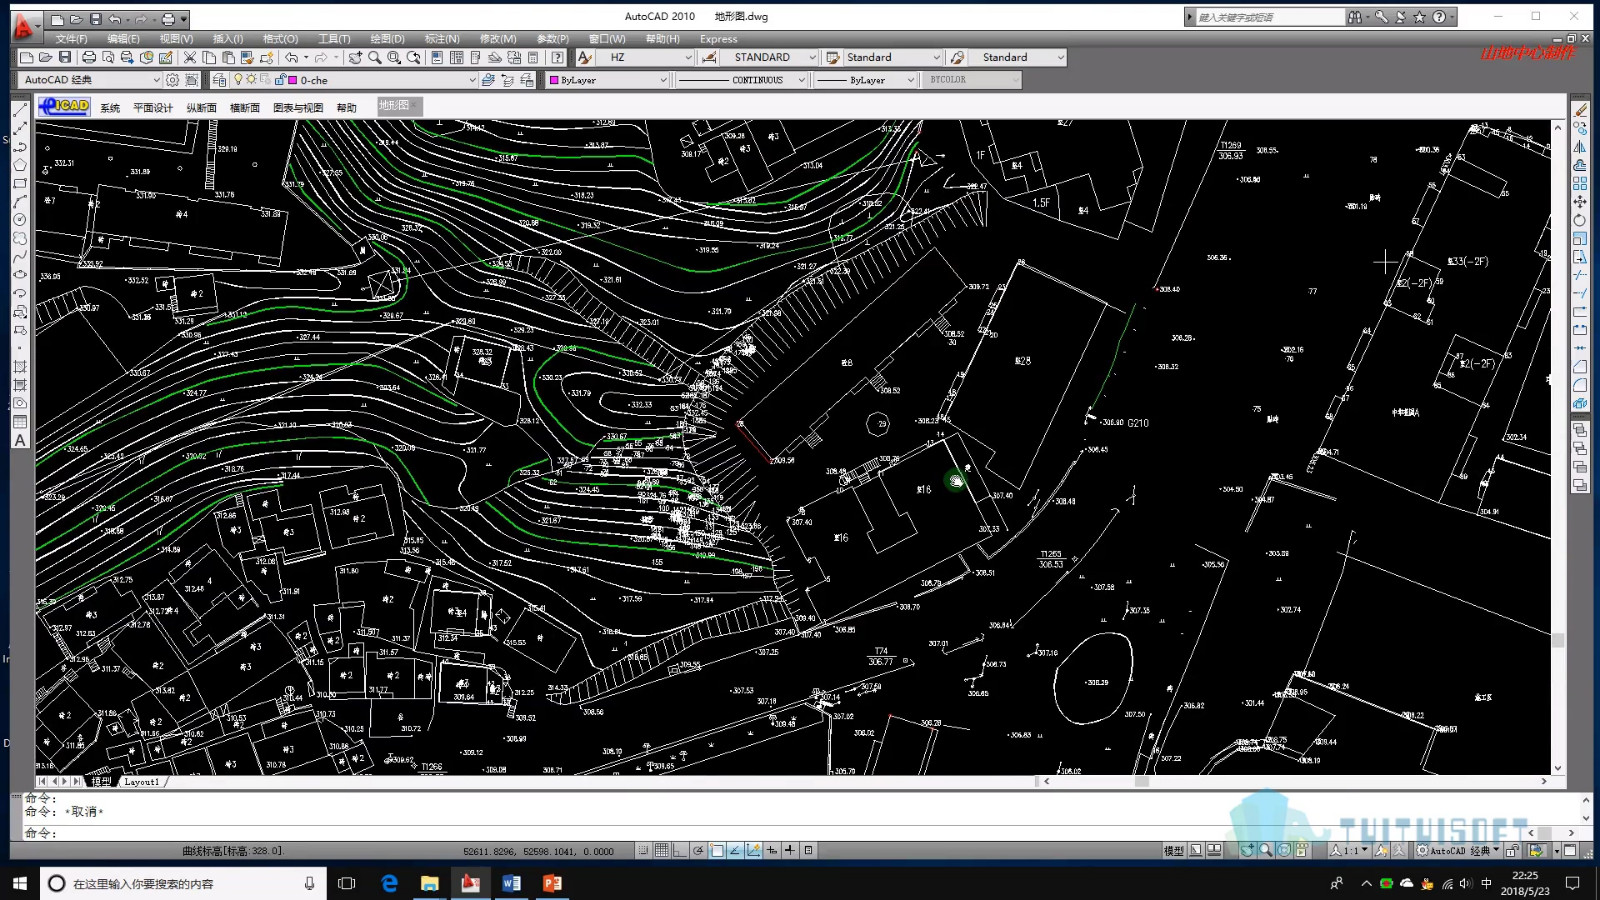Toggle Grid display in status bar
The image size is (1600, 900).
[x=662, y=851]
